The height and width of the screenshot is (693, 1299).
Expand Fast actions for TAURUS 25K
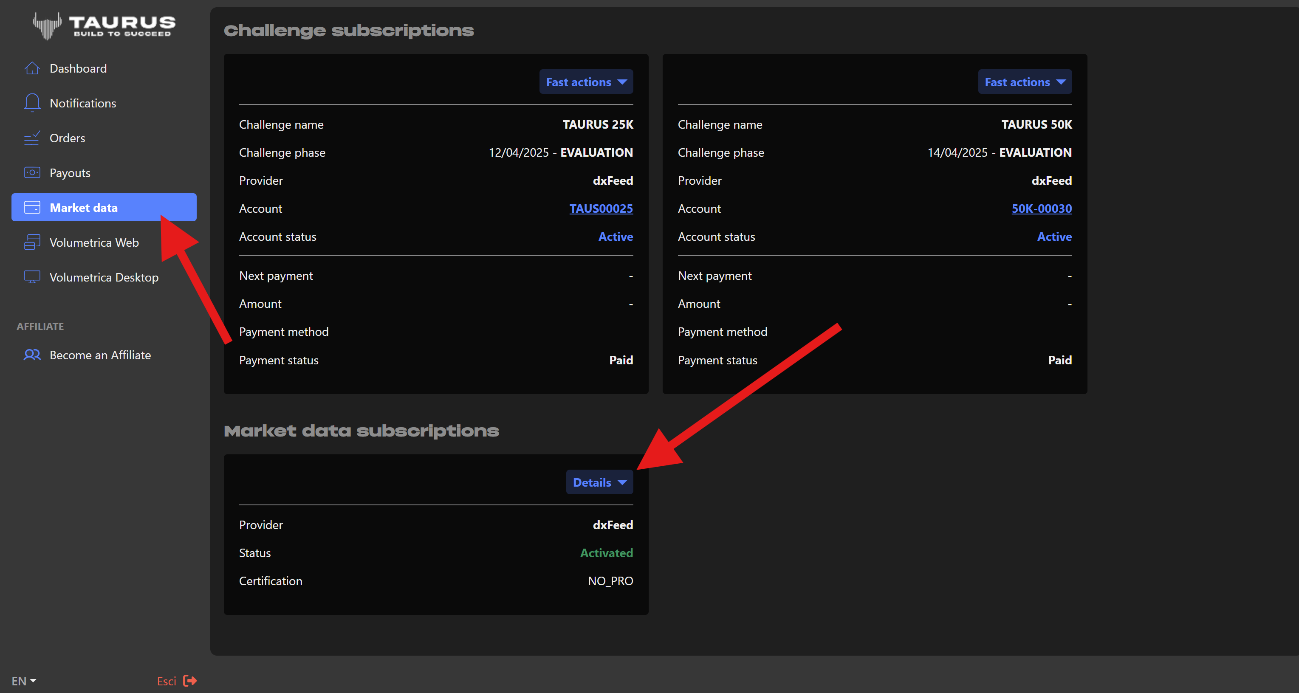[586, 82]
